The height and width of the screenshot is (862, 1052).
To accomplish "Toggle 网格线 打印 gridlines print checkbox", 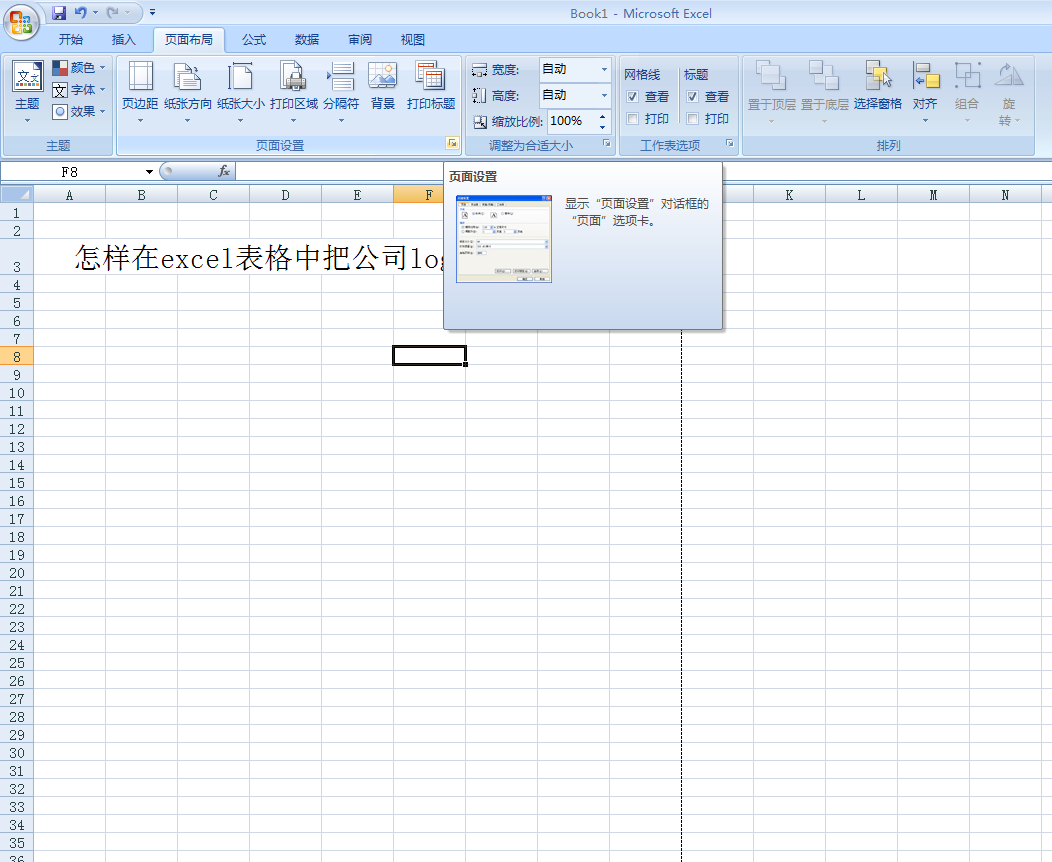I will pyautogui.click(x=632, y=119).
